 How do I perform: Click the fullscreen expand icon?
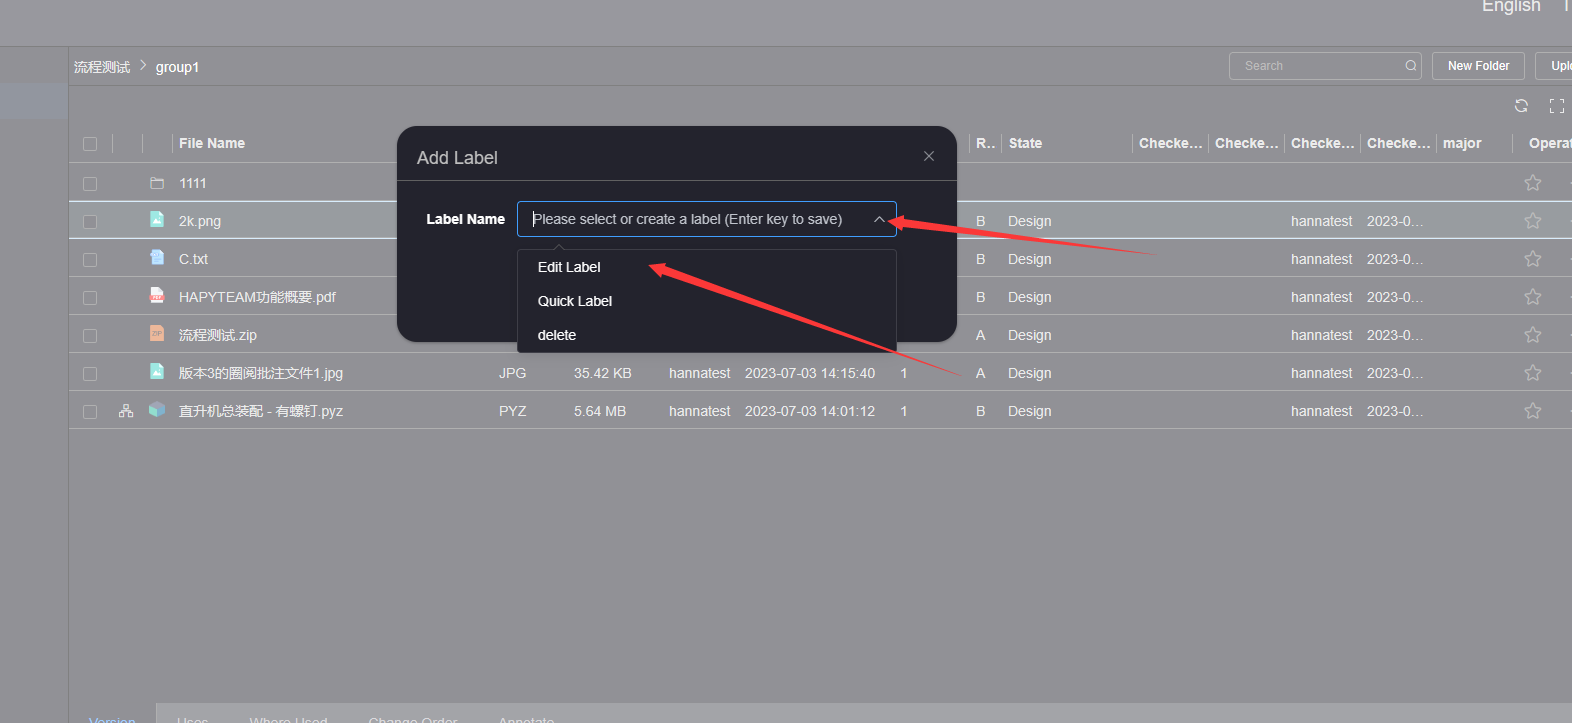click(x=1557, y=105)
